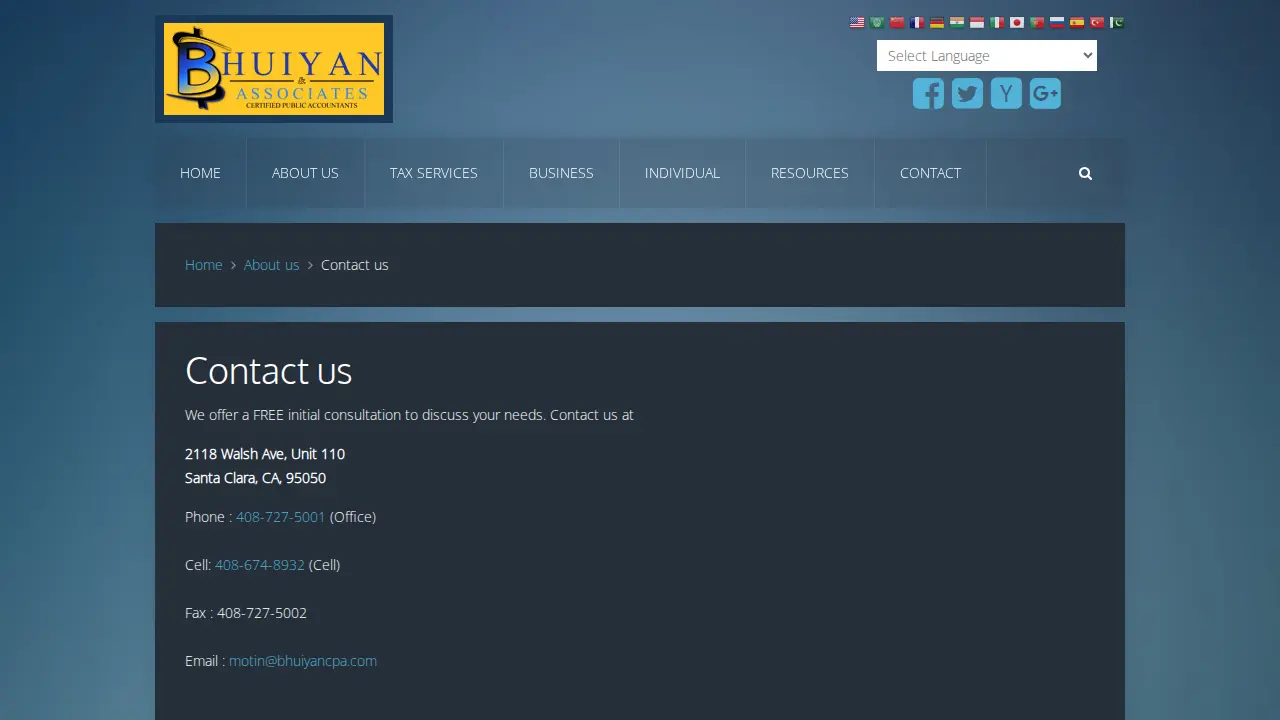Click the Pakistan flag icon
This screenshot has width=1280, height=720.
coord(1117,23)
